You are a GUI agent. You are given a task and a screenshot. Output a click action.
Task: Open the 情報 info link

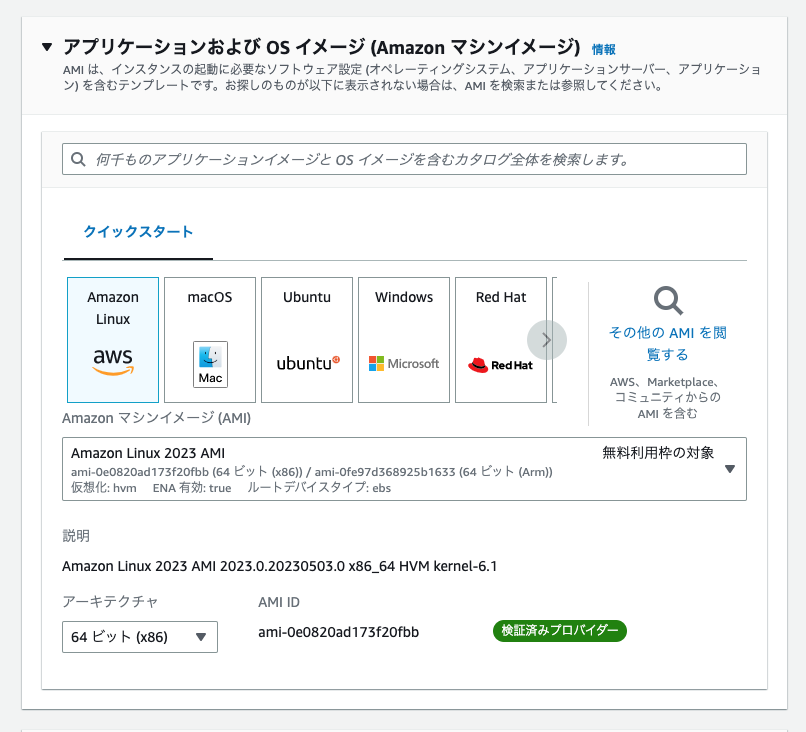[603, 49]
